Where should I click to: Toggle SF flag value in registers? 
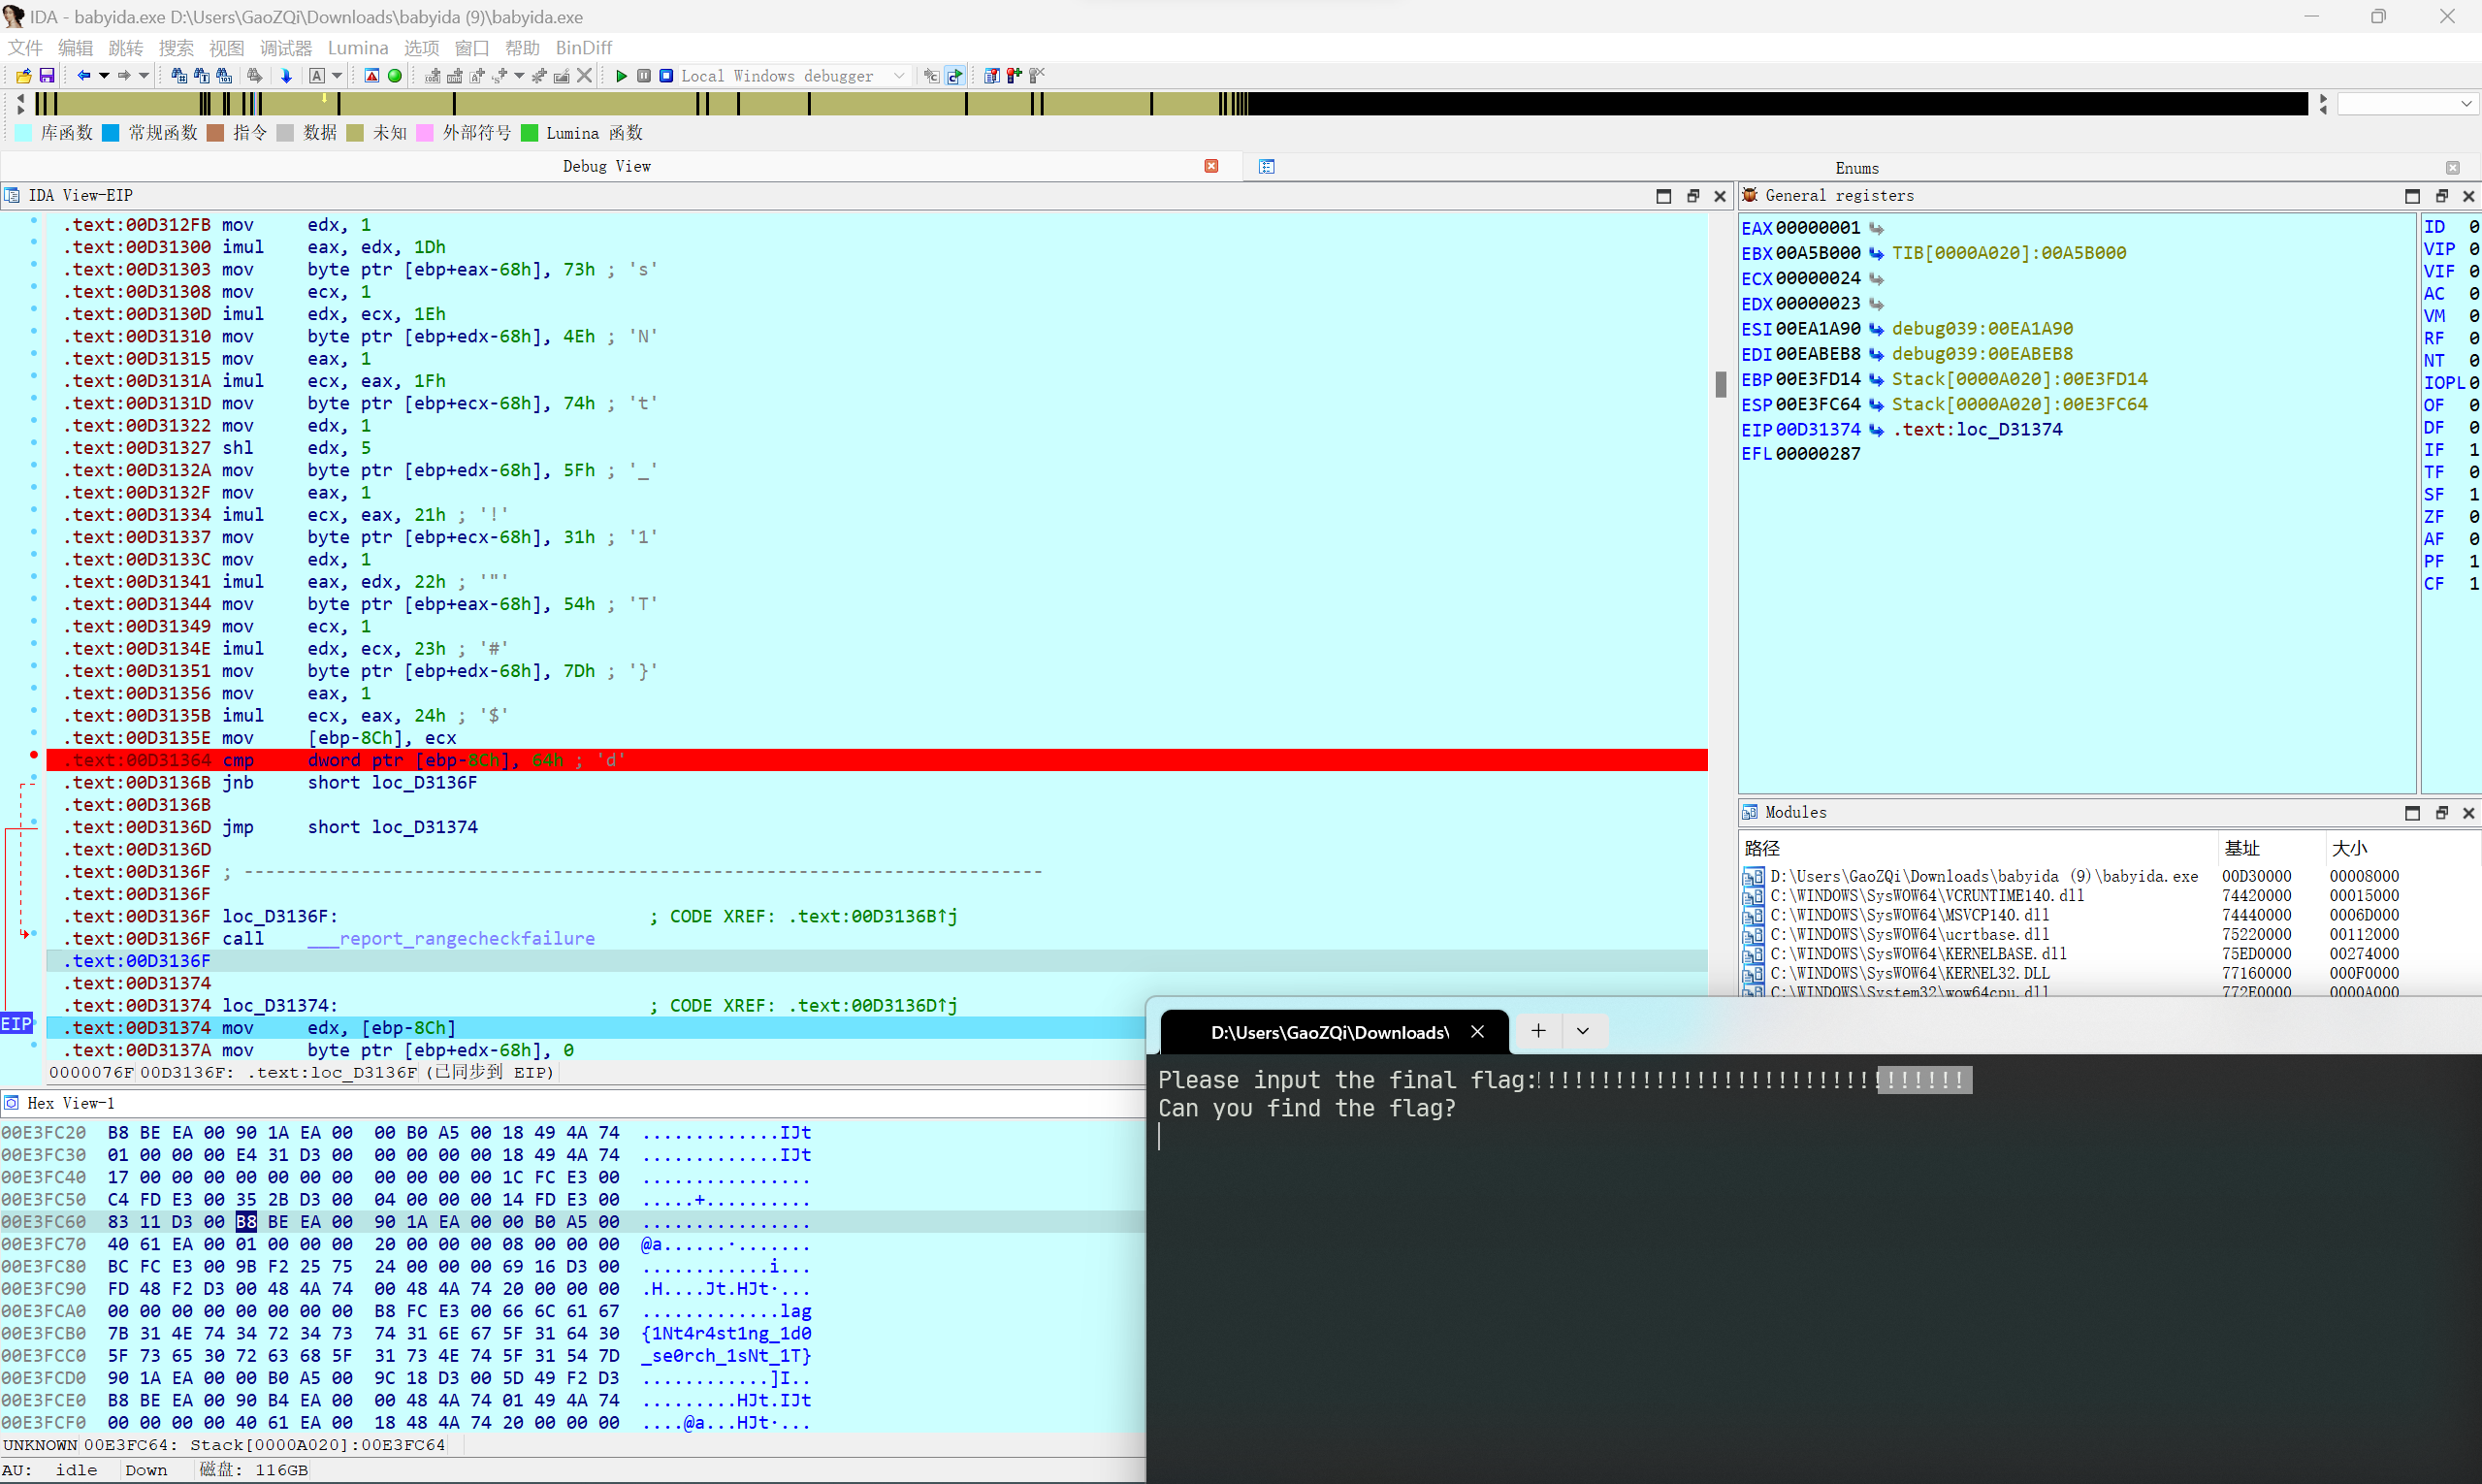pyautogui.click(x=2473, y=495)
